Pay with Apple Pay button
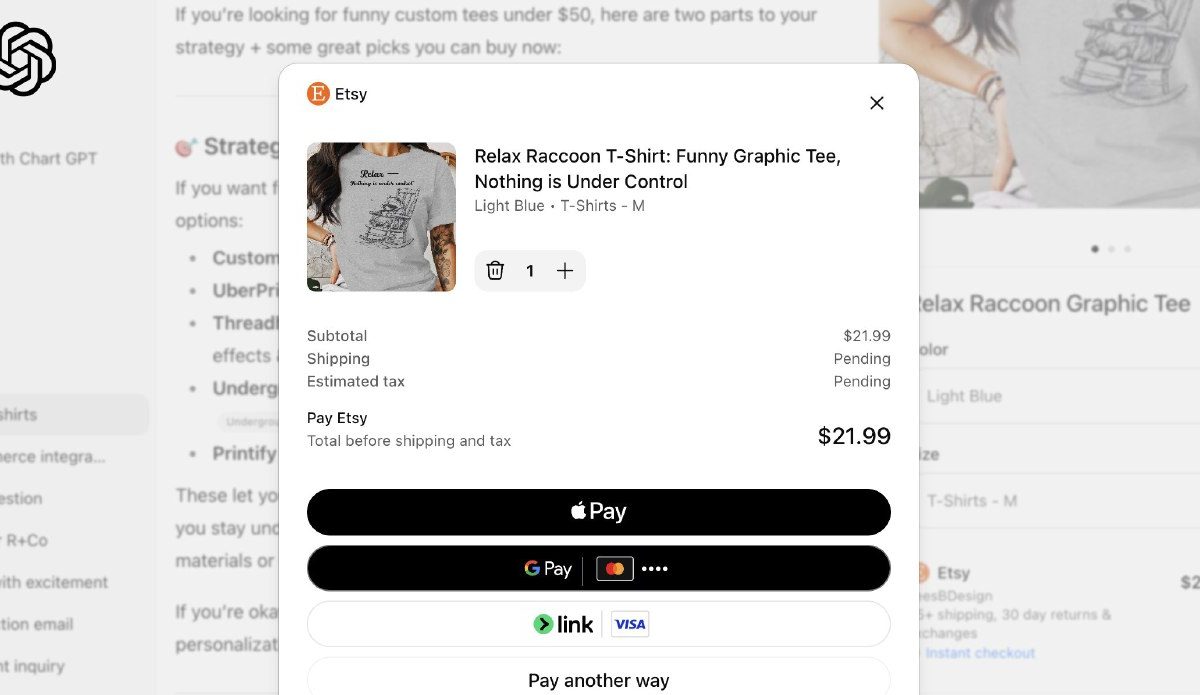The image size is (1200, 695). [598, 512]
